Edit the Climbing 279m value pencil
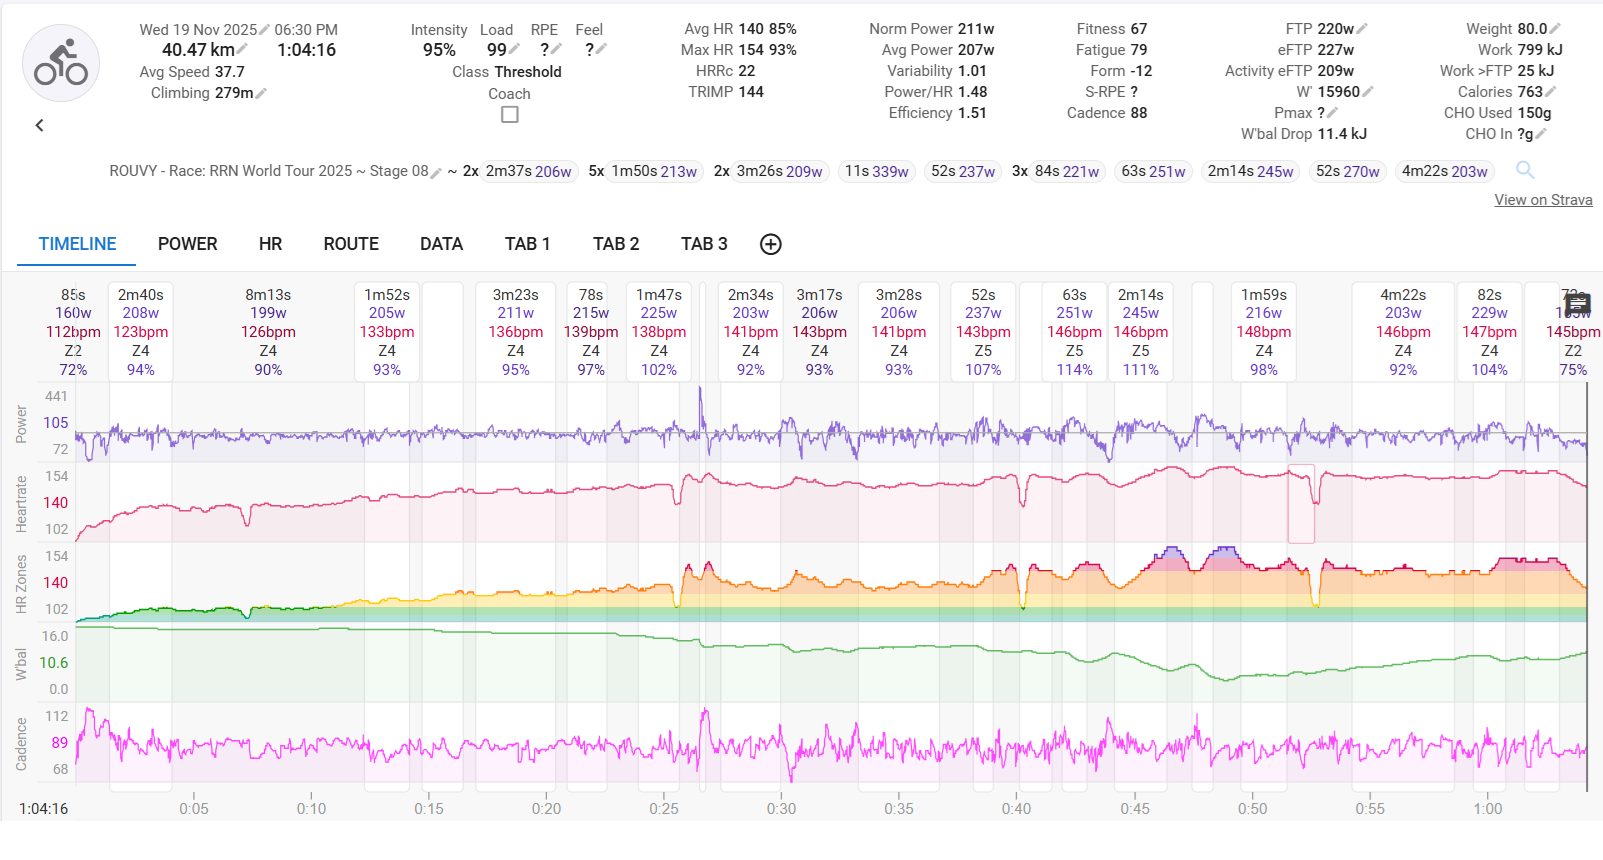Viewport: 1603px width, 860px height. pos(261,93)
